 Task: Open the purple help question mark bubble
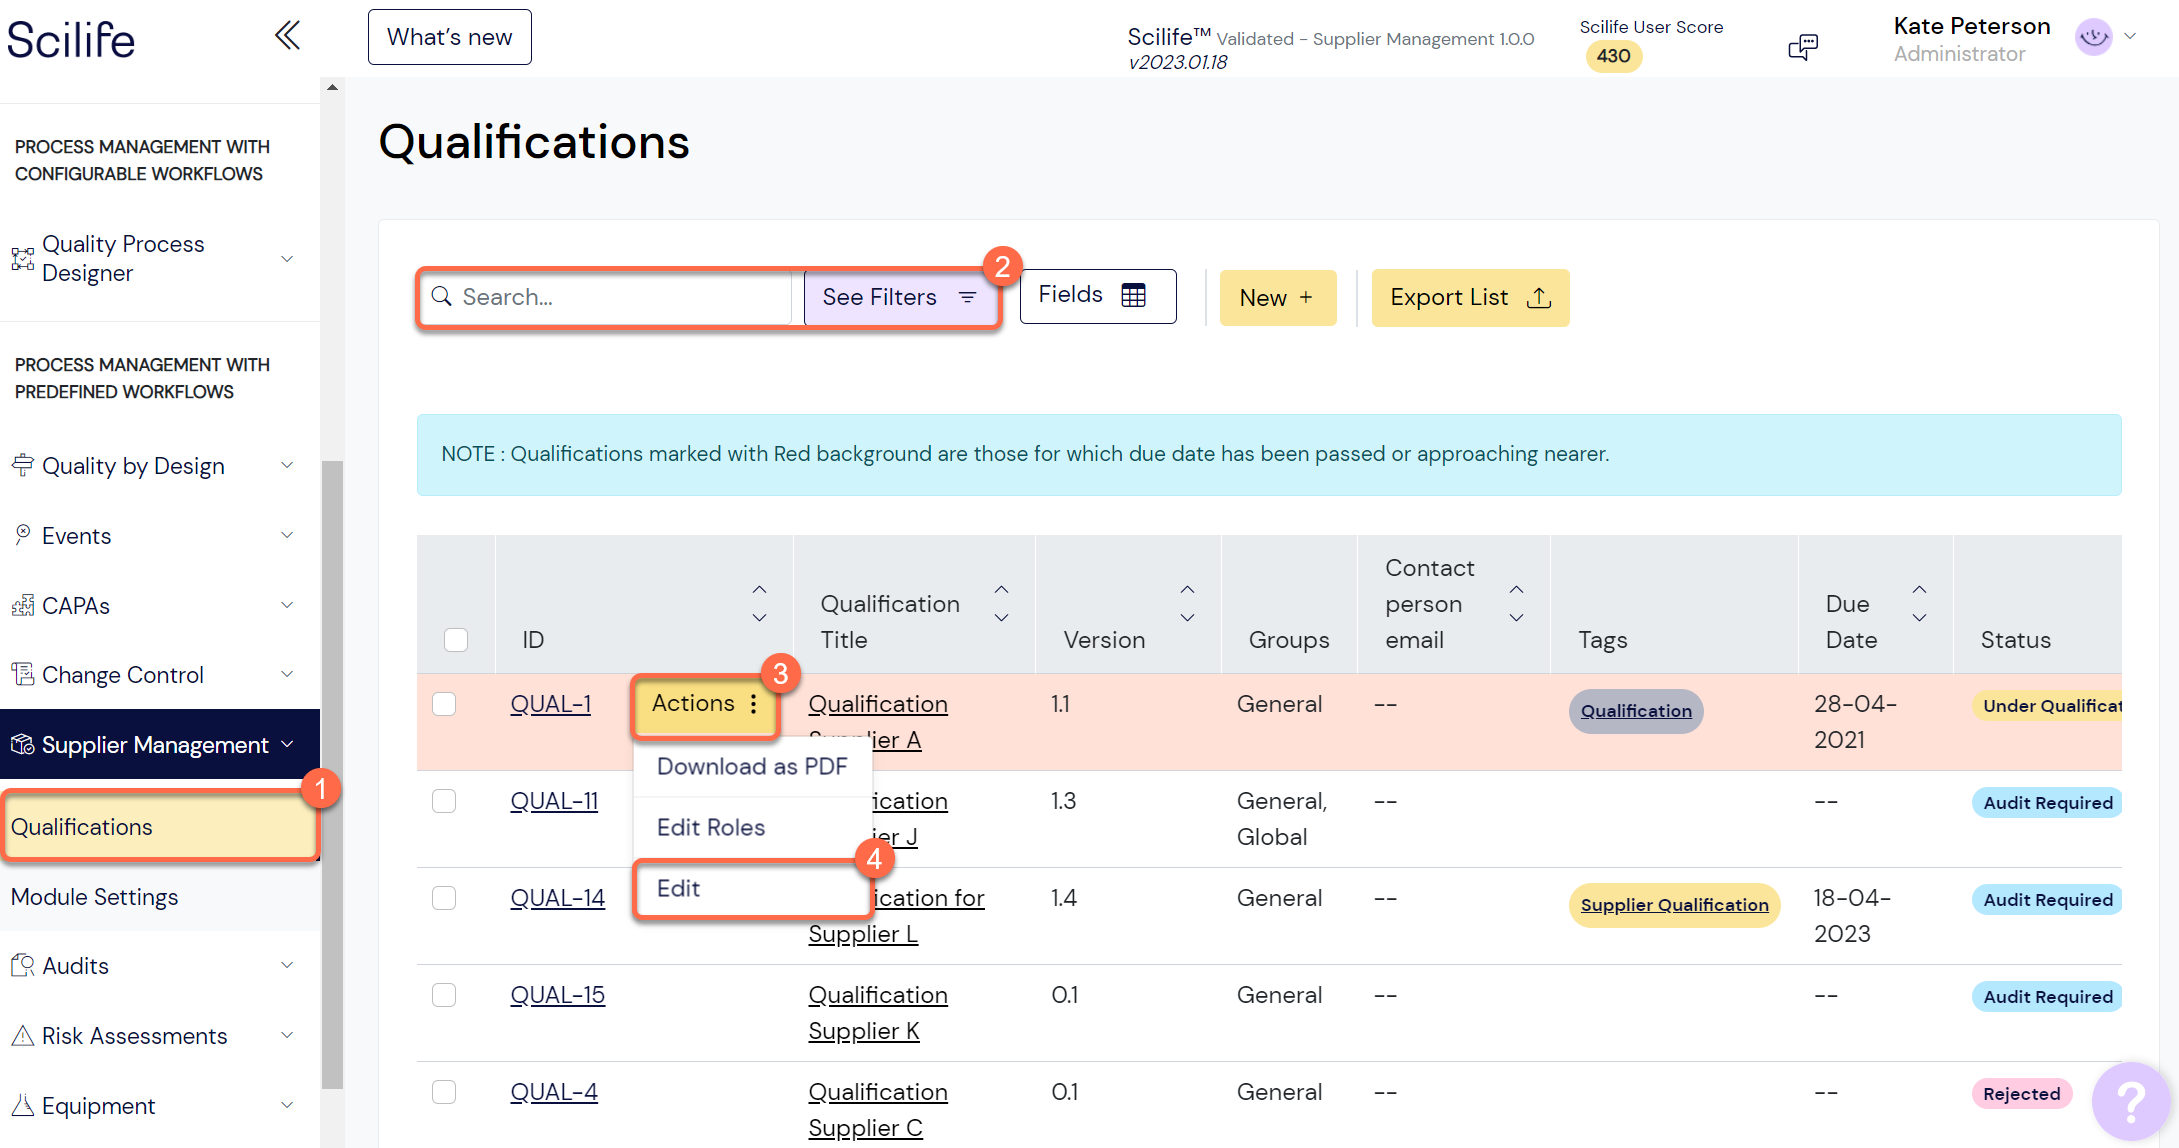click(x=2130, y=1101)
